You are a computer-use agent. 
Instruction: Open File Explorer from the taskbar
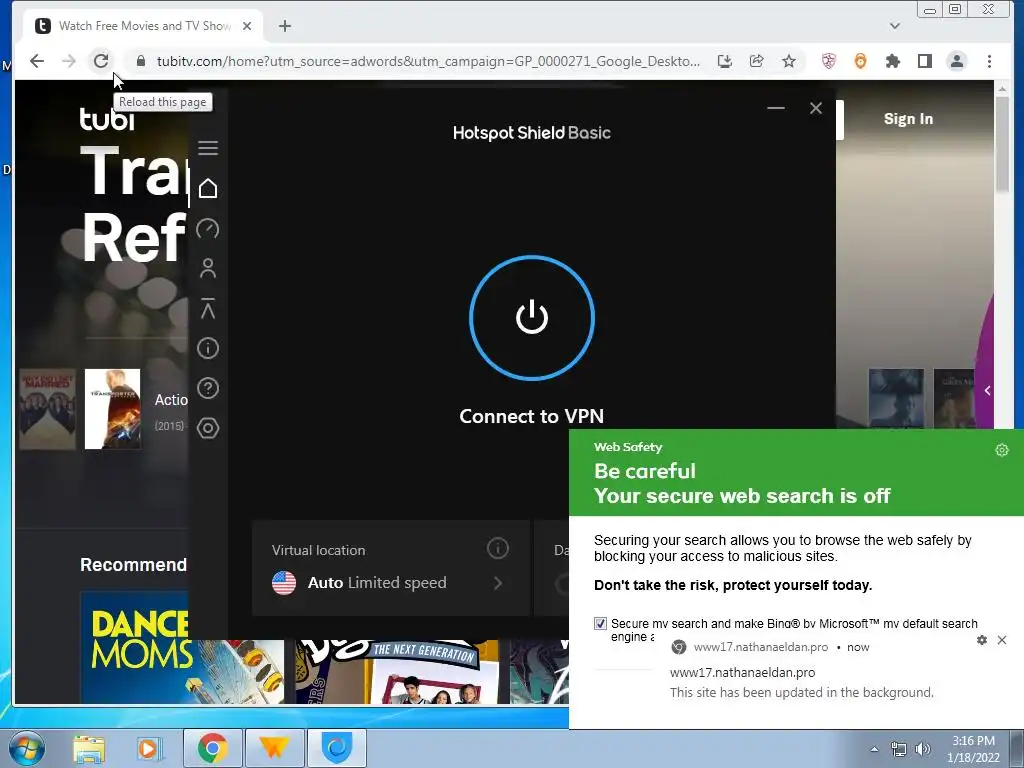(x=89, y=748)
